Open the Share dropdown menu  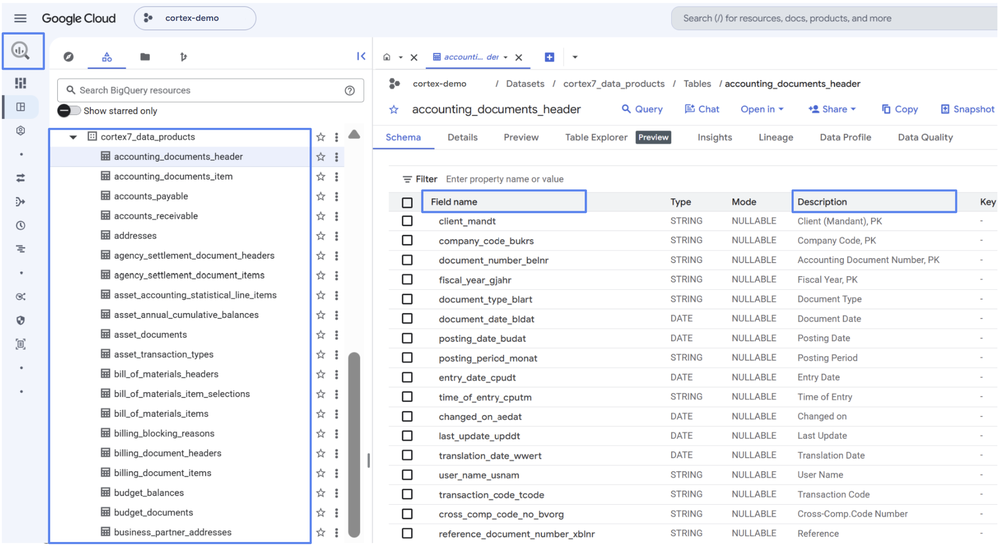832,109
